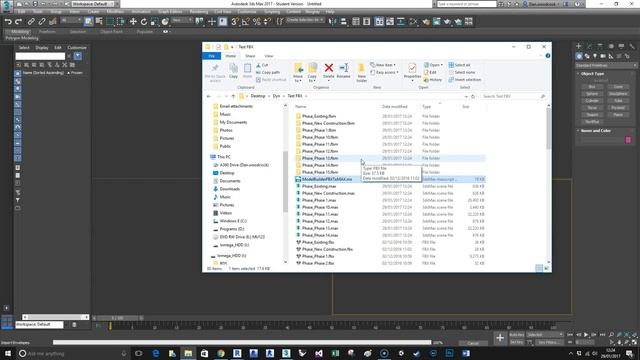Click the Redo arrow in 3ds Max toolbar

(x=18, y=22)
